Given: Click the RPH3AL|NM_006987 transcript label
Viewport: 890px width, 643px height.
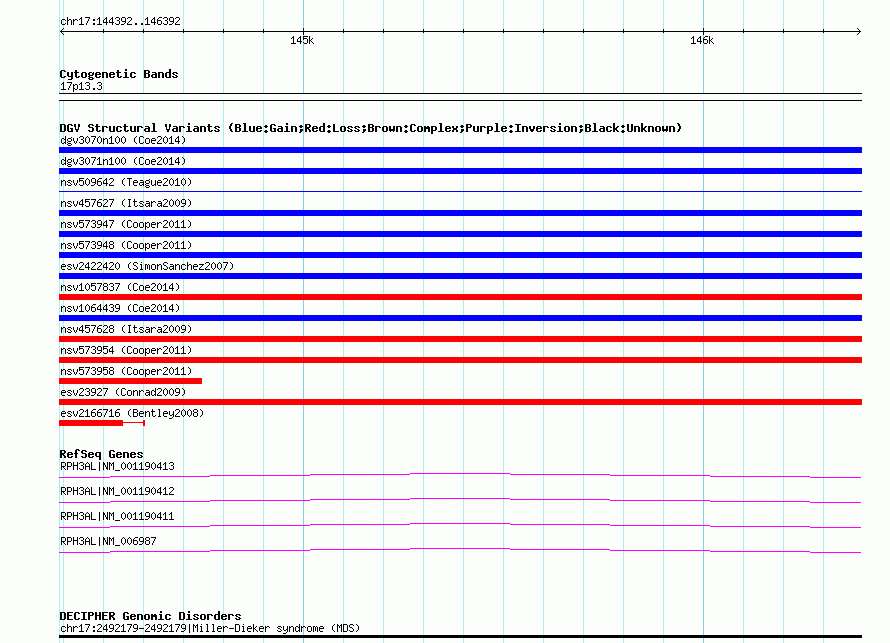Looking at the screenshot, I should point(108,541).
